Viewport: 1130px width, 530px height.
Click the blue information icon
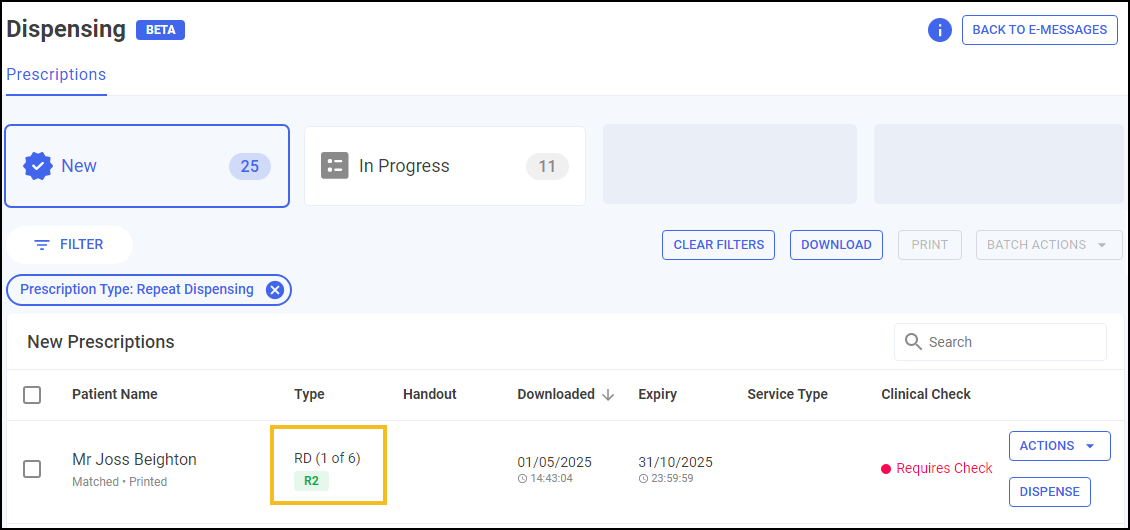point(939,30)
